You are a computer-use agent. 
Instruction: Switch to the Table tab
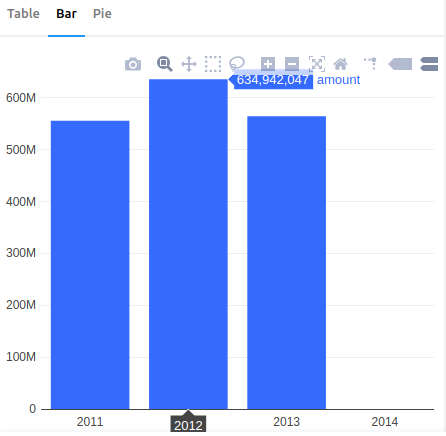(23, 14)
